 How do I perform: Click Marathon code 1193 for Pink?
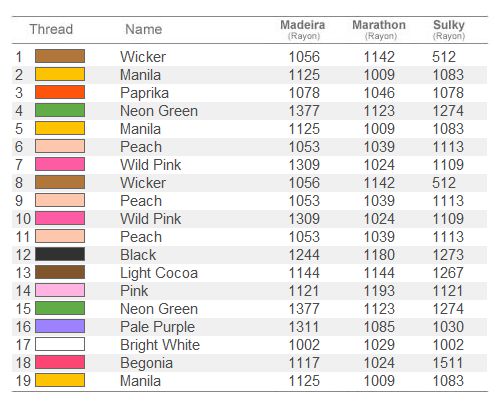coord(379,291)
